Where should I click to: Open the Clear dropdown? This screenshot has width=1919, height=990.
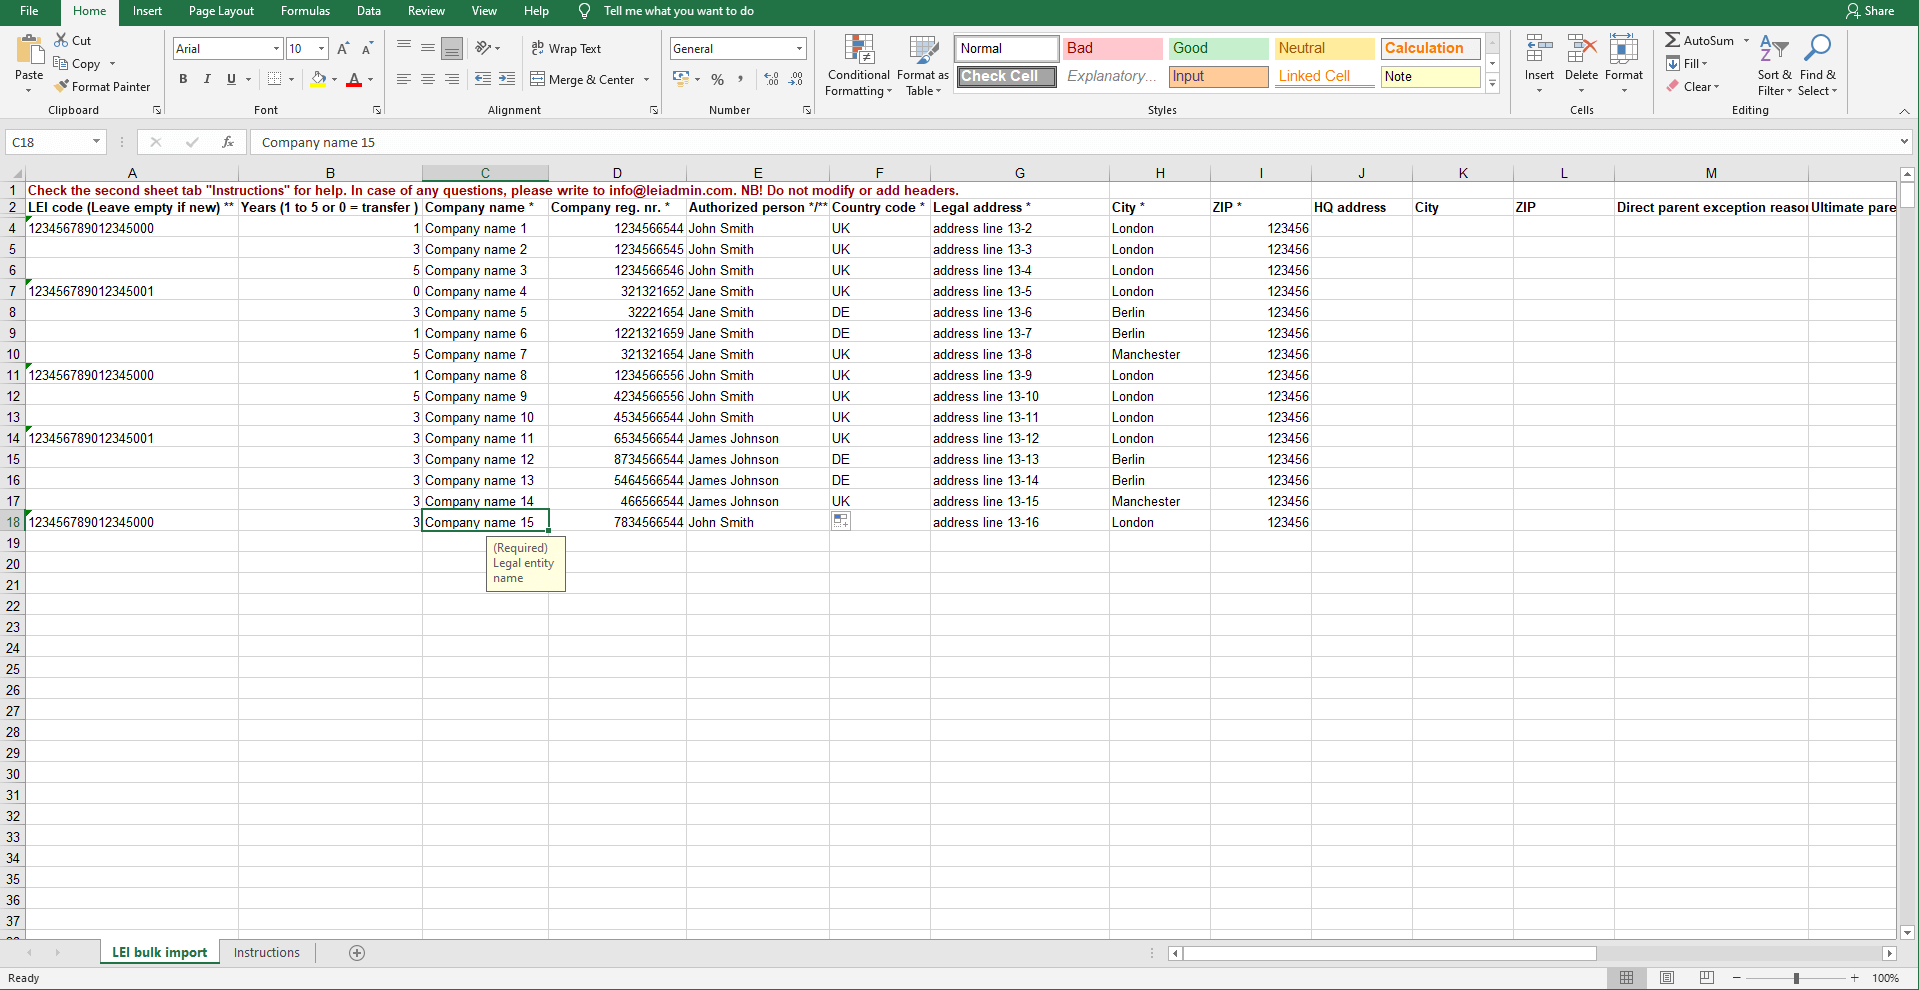tap(1692, 86)
